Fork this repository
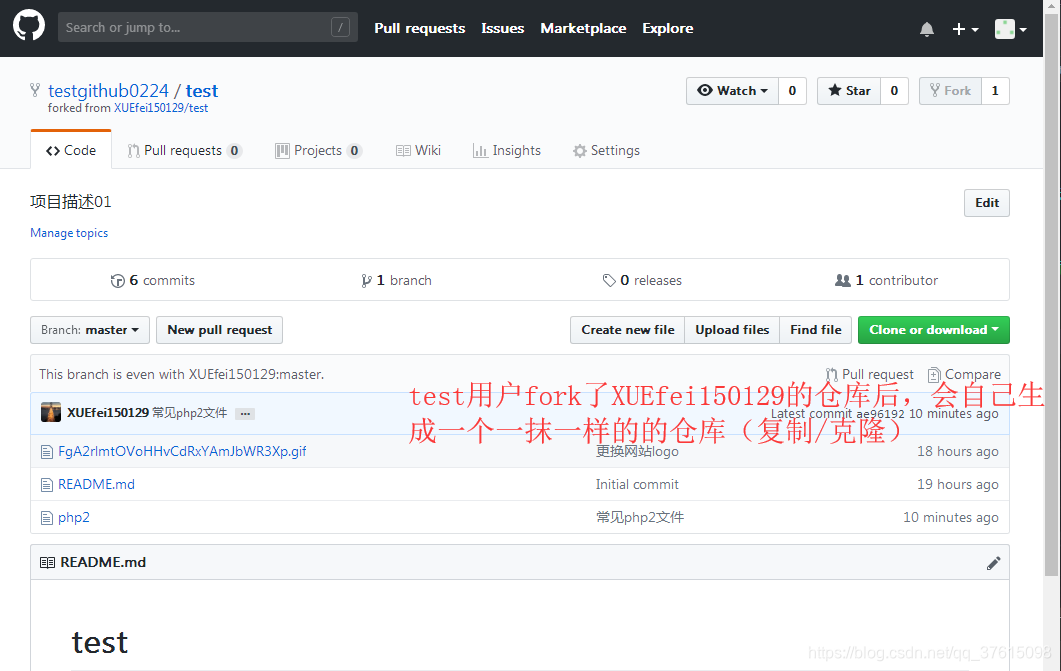This screenshot has width=1061, height=671. pyautogui.click(x=949, y=90)
